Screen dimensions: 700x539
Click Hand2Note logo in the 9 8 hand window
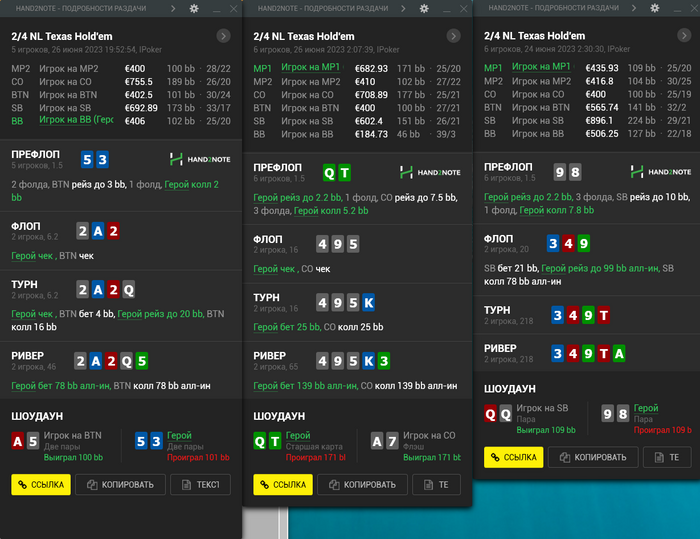click(661, 171)
